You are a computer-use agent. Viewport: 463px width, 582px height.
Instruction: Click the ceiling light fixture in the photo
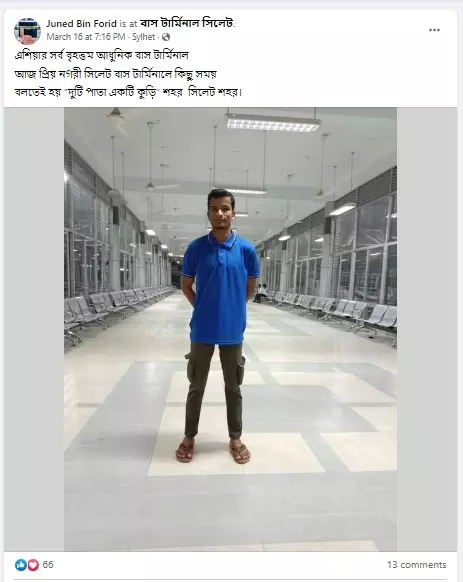coord(273,122)
